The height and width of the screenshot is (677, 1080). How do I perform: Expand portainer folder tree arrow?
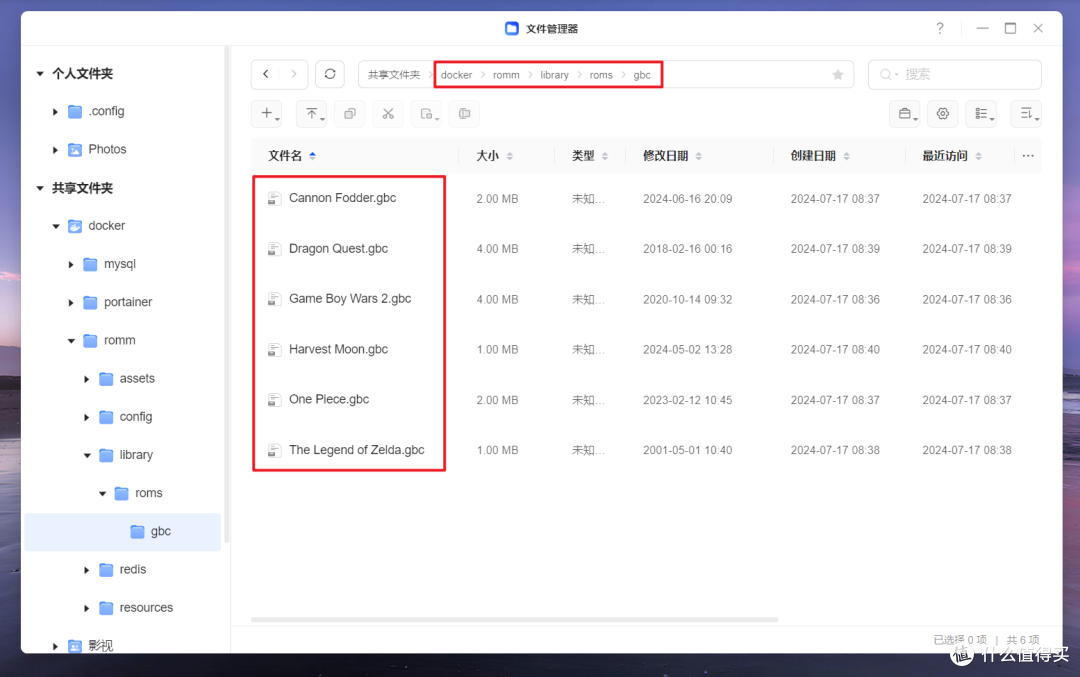71,302
